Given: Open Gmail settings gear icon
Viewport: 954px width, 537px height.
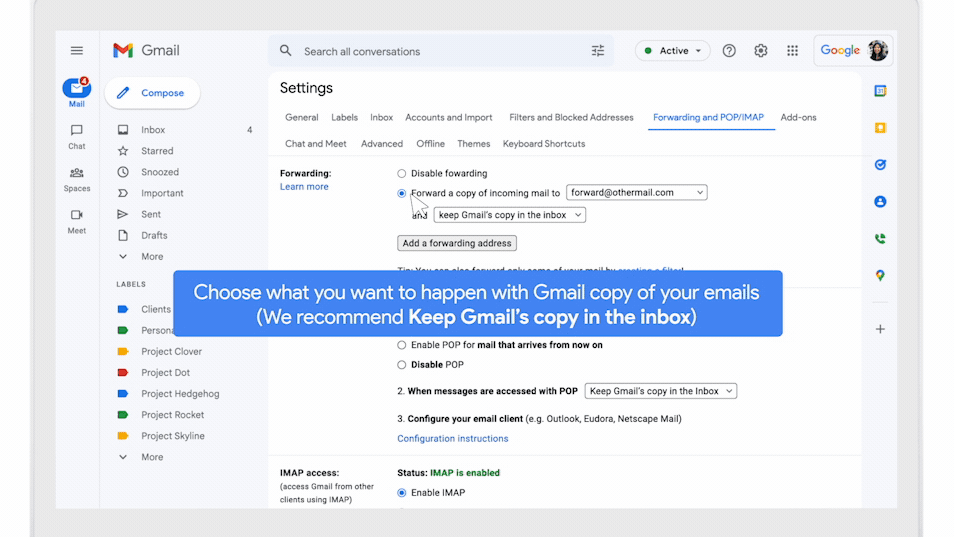Looking at the screenshot, I should [x=761, y=51].
